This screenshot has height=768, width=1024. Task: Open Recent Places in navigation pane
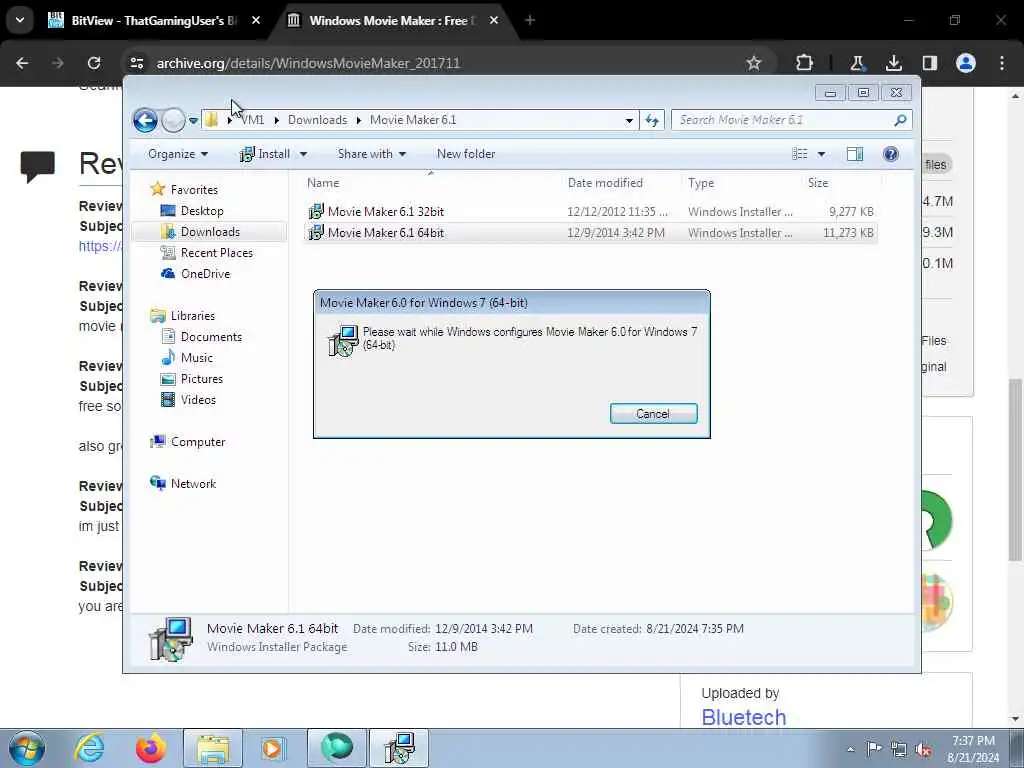pos(206,253)
